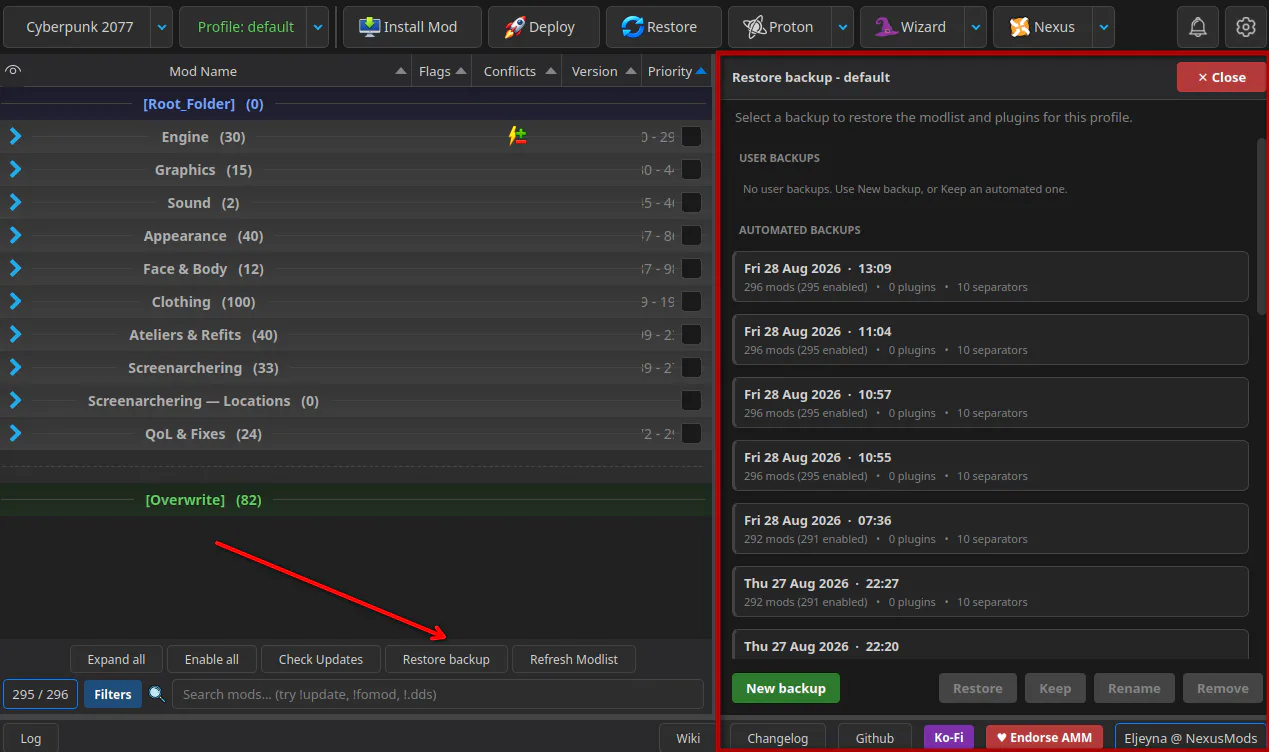Screen dimensions: 1269x752
Task: Click the Deploy button
Action: point(544,27)
